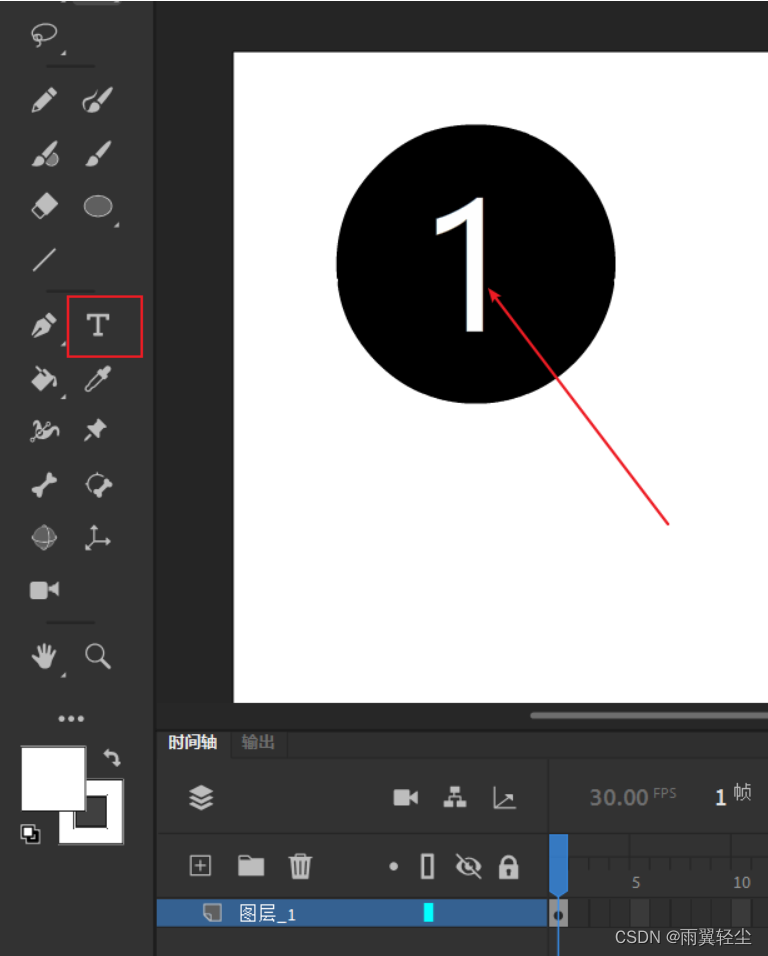The image size is (768, 956).
Task: Select the 3D Translation axis tool
Action: click(97, 538)
